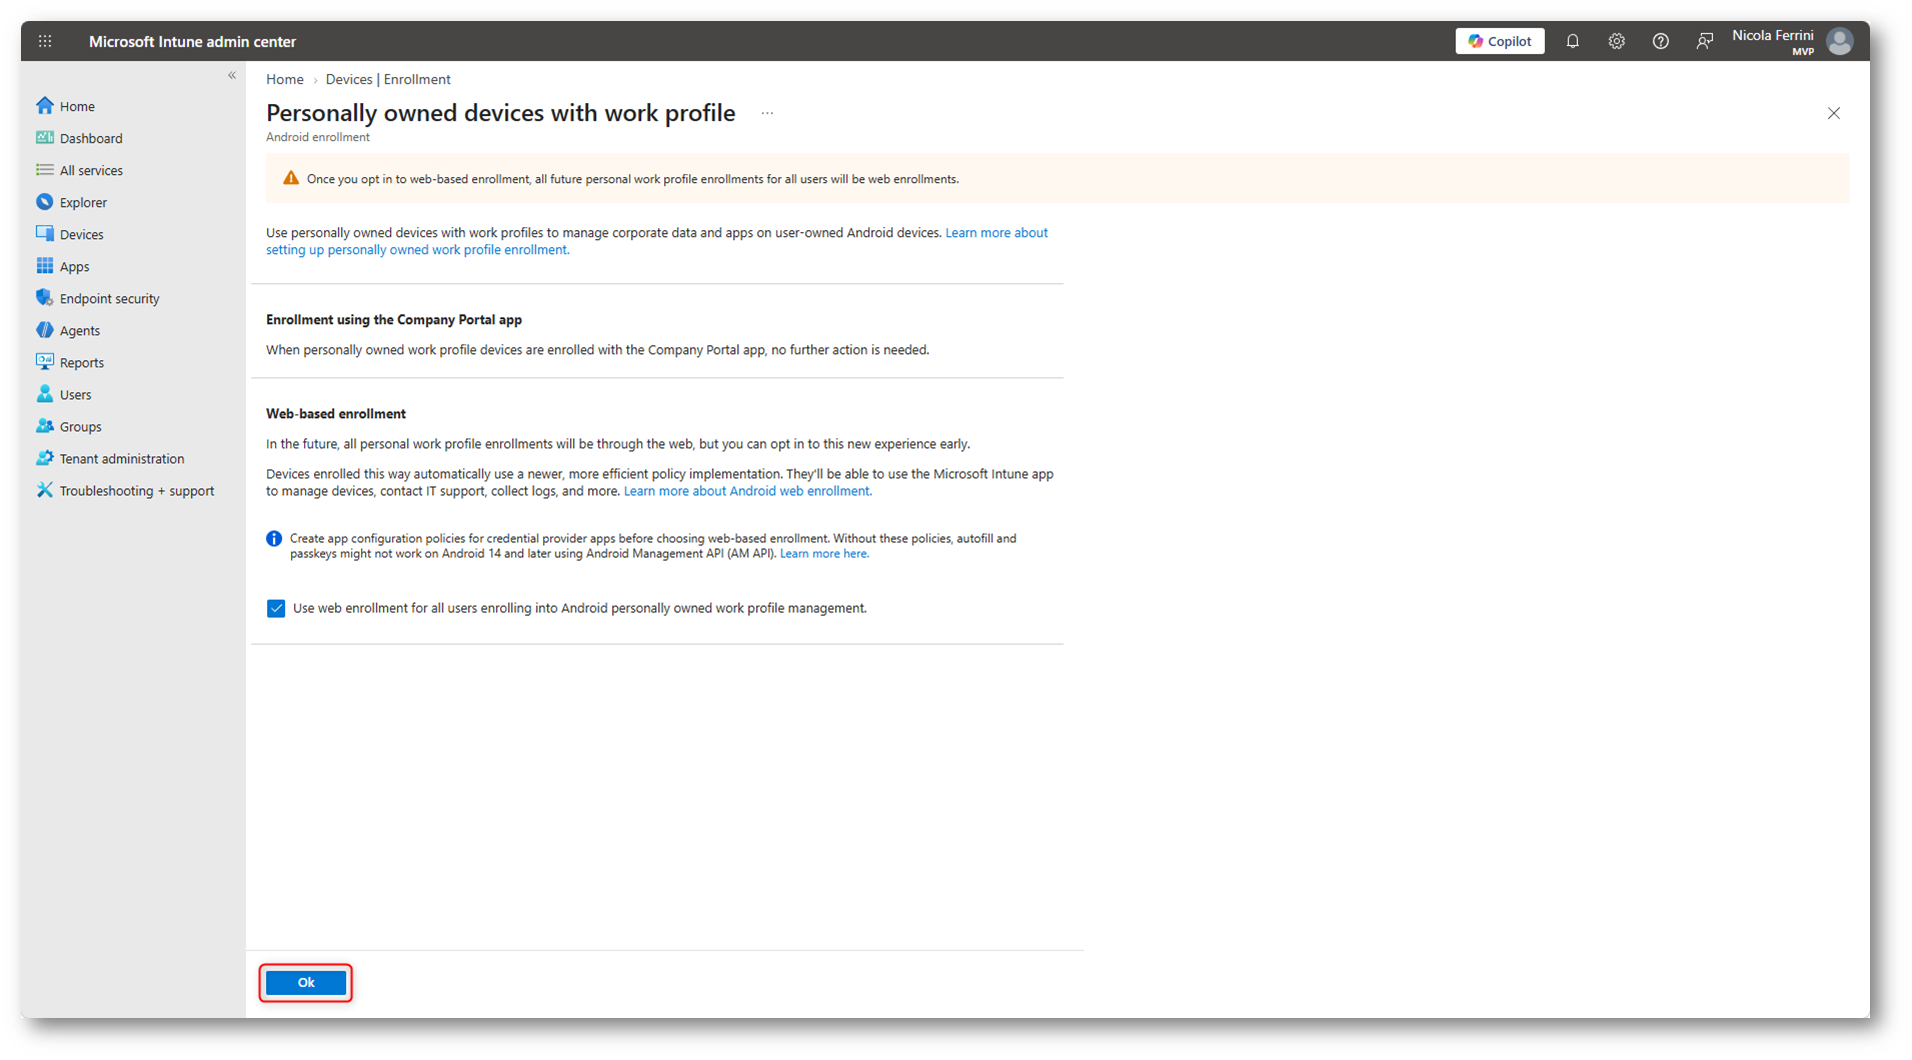Viewport: 1912px width, 1060px height.
Task: Click the Personally owned devices with work profile title
Action: tap(501, 113)
